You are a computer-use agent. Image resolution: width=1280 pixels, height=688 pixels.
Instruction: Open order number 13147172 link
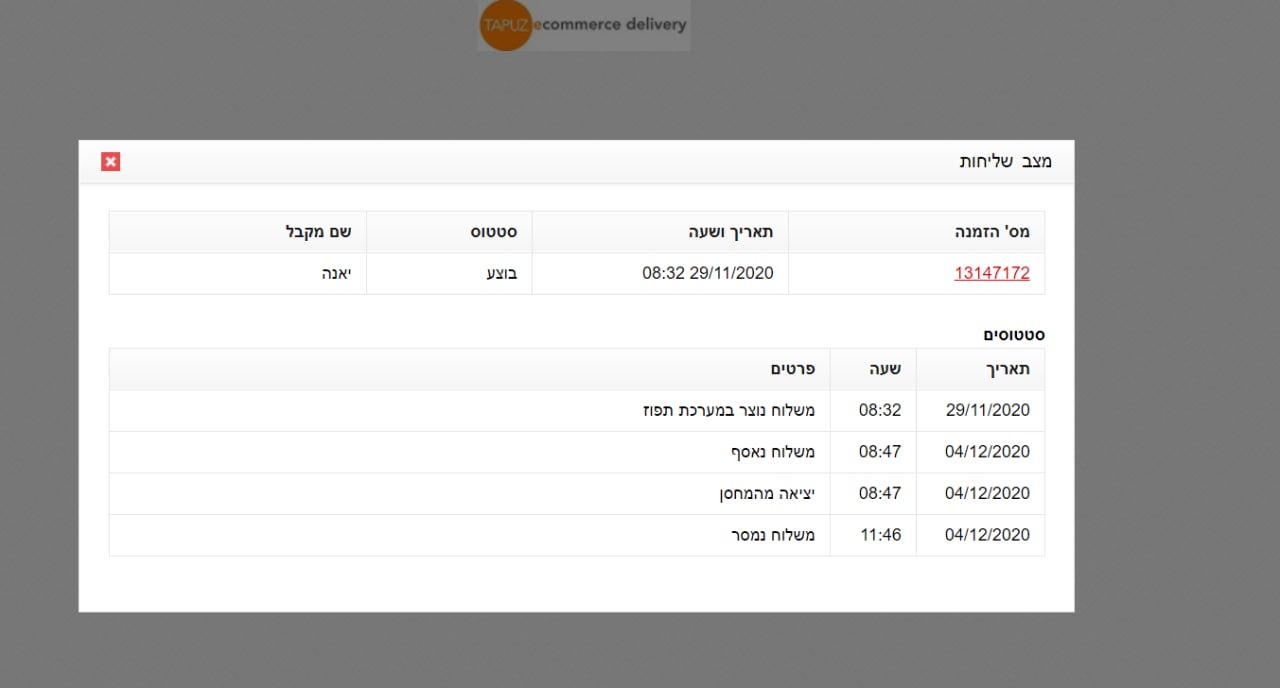tap(992, 273)
